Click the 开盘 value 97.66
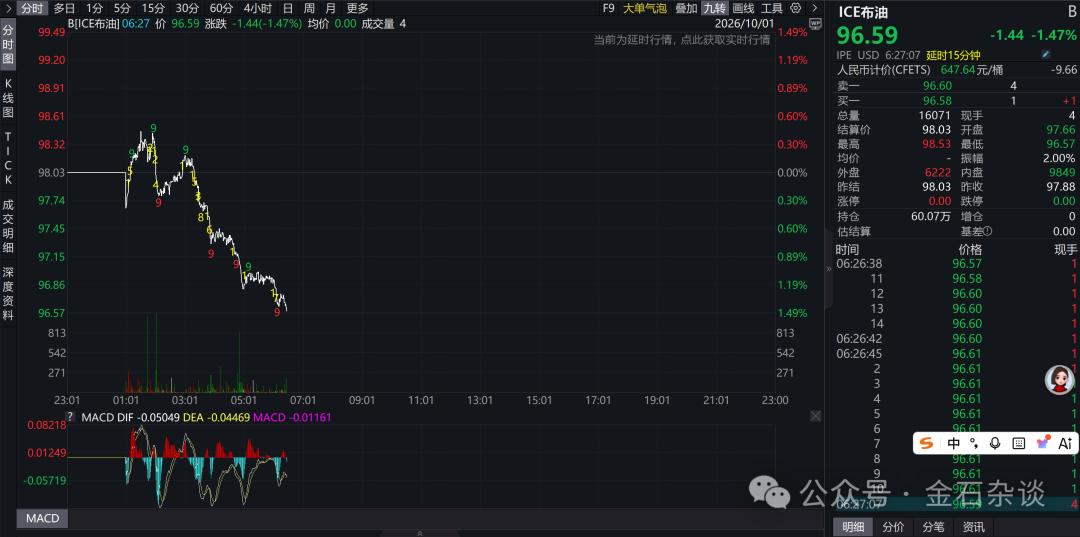 1060,129
